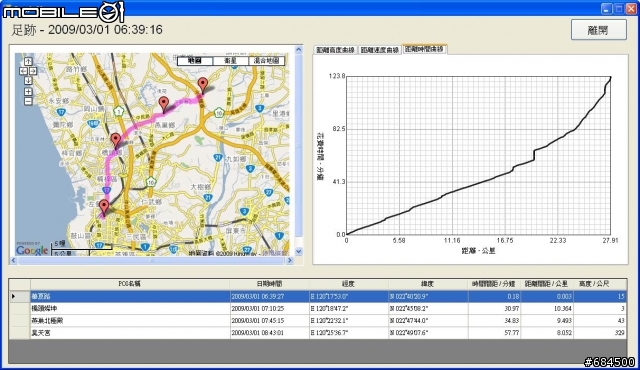Image resolution: width=640 pixels, height=370 pixels.
Task: Switch the map to 地圖 view
Action: [x=195, y=61]
